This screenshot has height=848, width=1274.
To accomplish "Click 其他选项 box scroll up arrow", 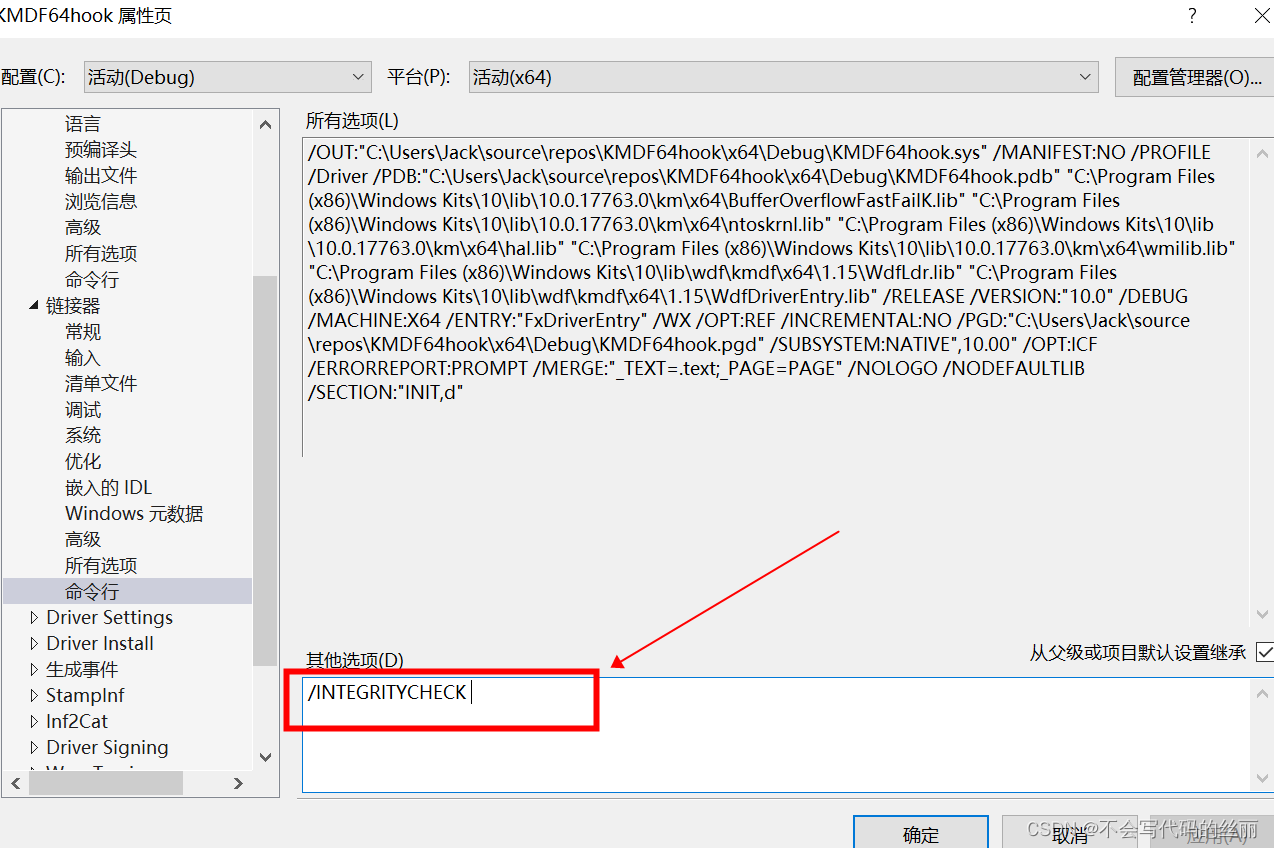I will click(1262, 693).
